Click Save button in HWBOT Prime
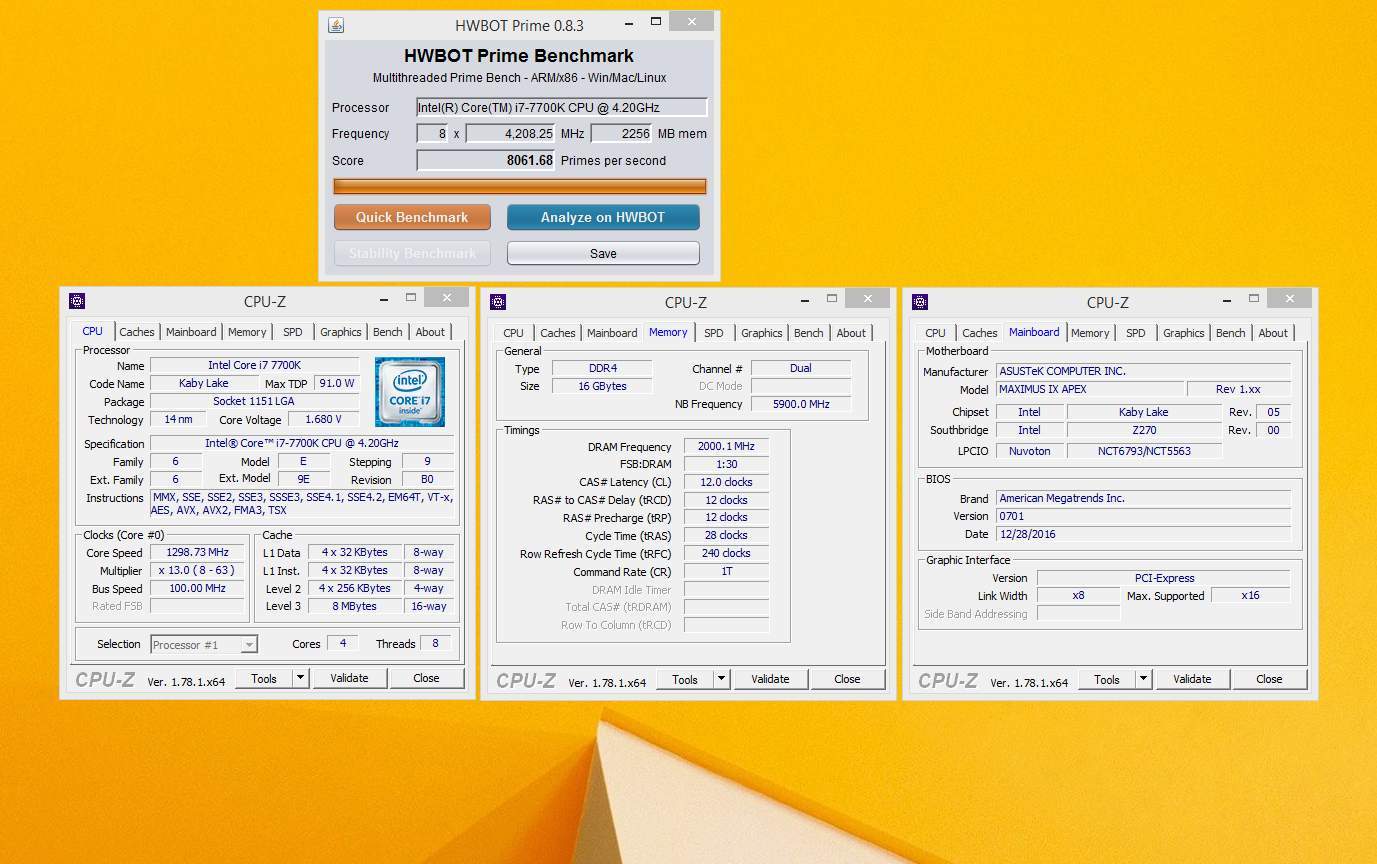 tap(603, 253)
